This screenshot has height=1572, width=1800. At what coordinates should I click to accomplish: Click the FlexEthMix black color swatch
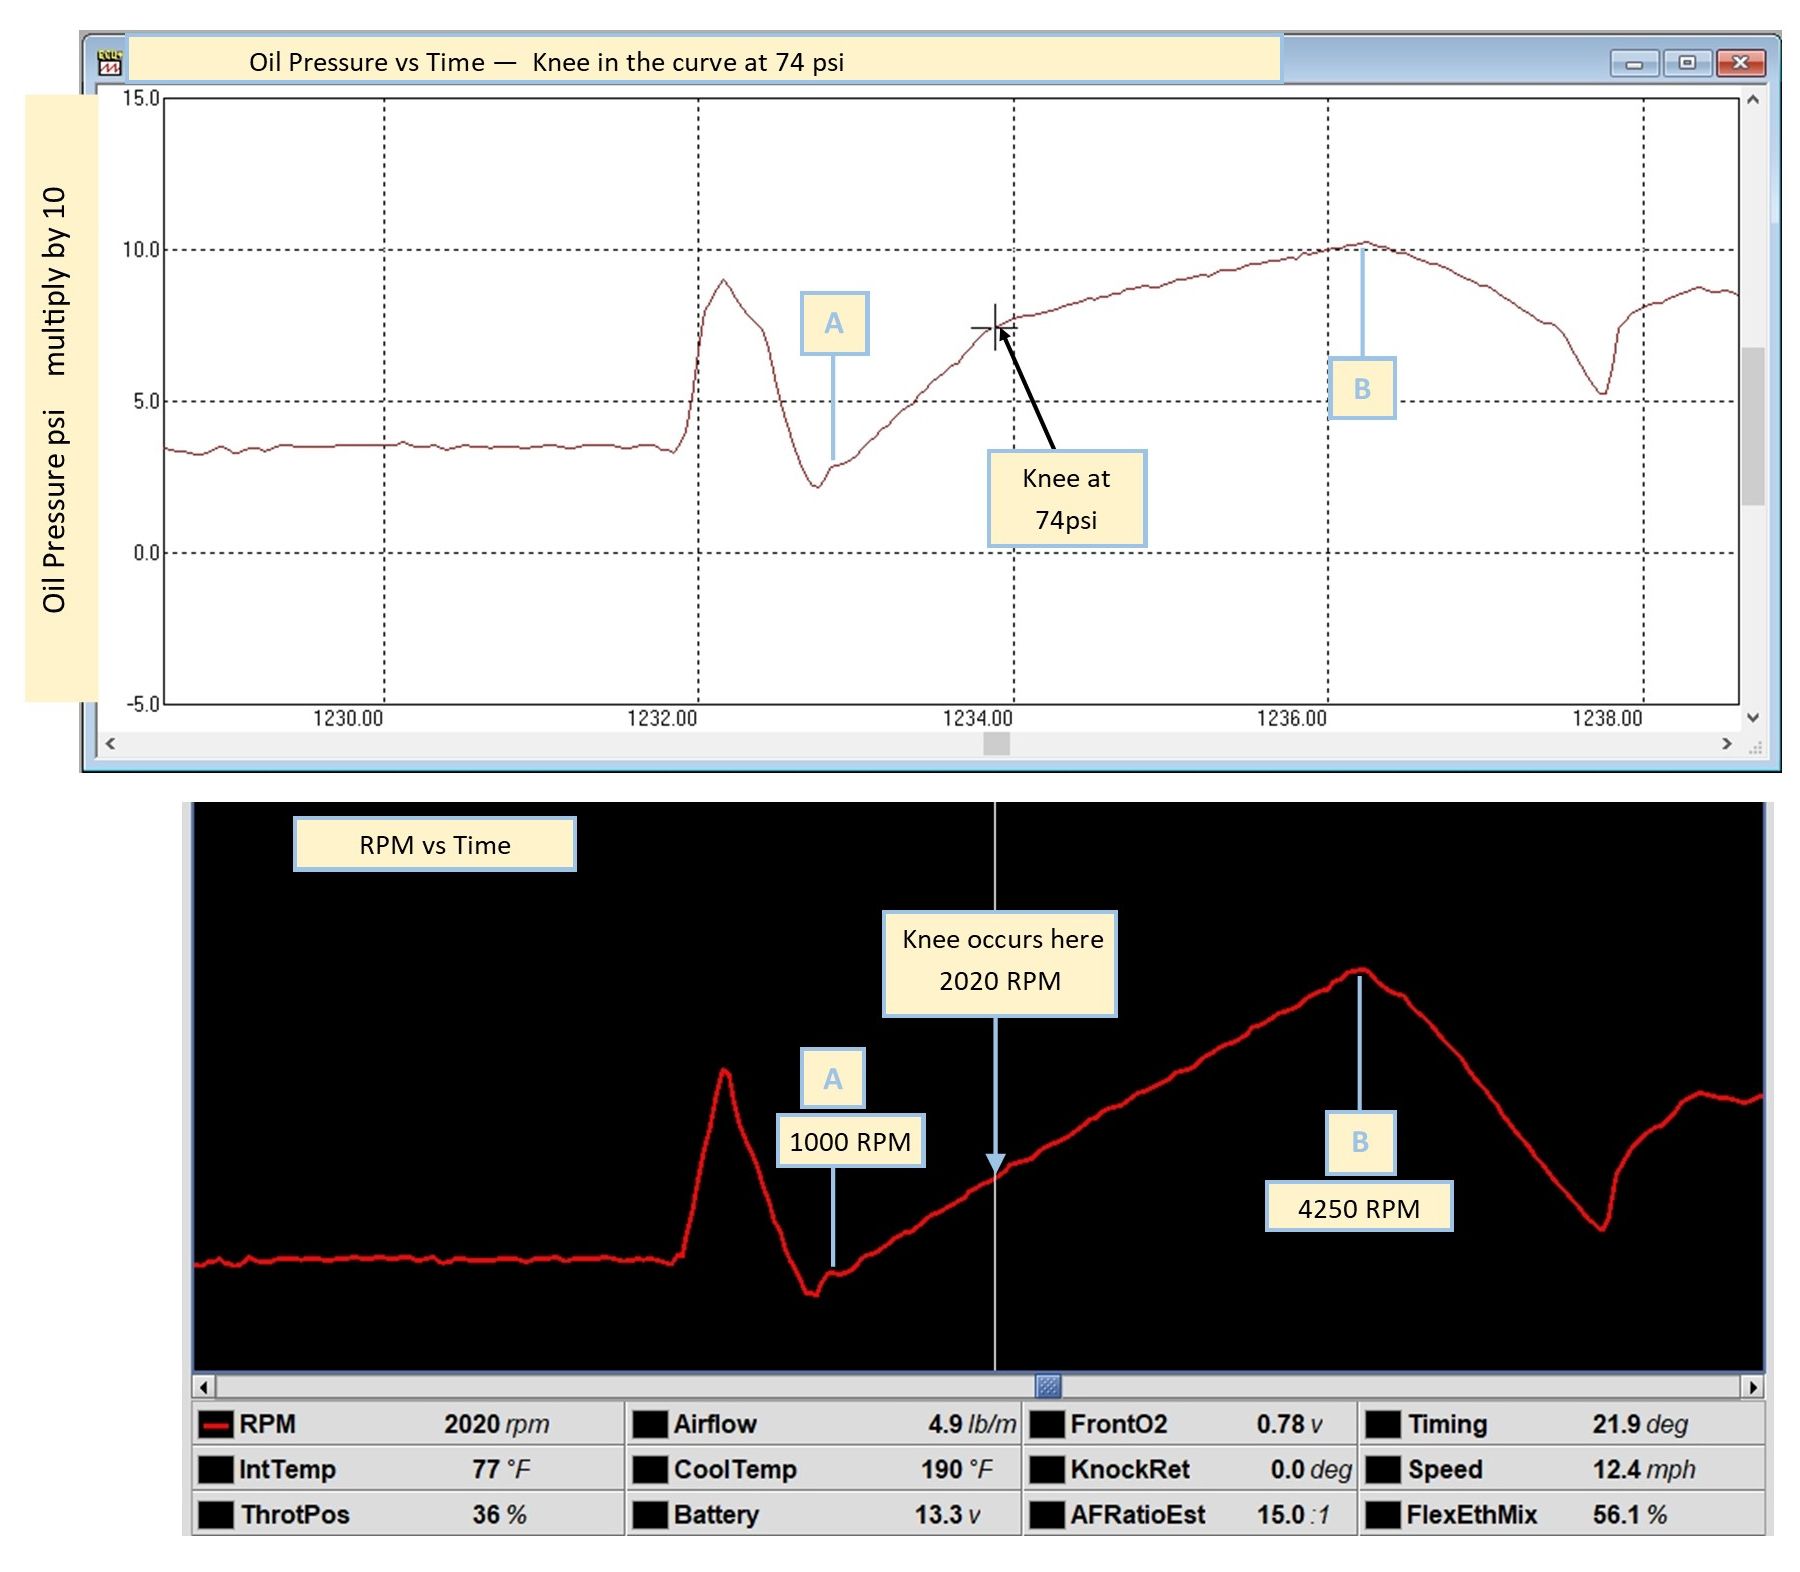click(x=1383, y=1514)
